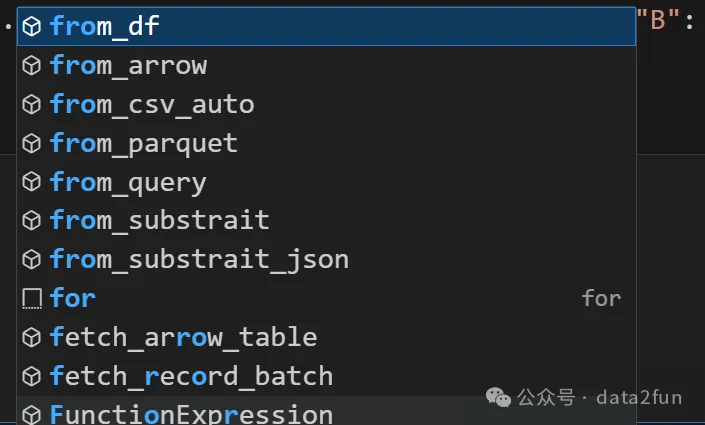Select FunctionExpression class suggestion
Viewport: 705px width, 425px height.
point(191,413)
